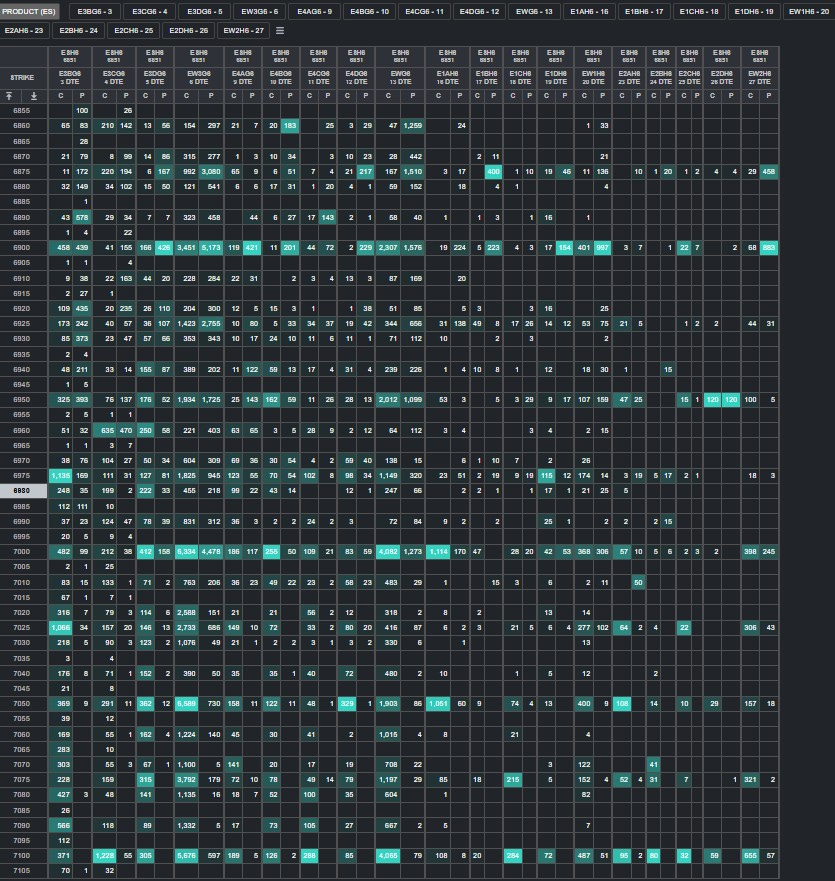Jump to top strike with the up-arrow icon
This screenshot has height=881, width=835.
[9, 96]
